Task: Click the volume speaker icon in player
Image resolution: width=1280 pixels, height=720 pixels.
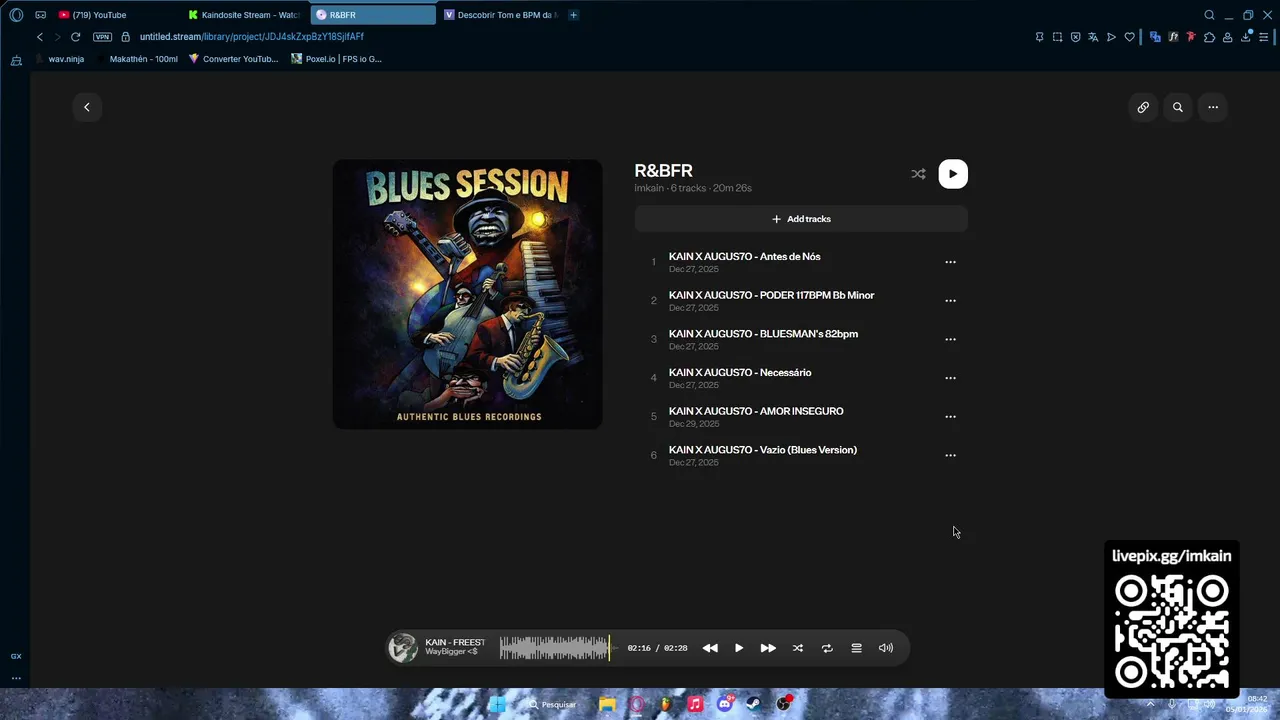Action: (x=886, y=648)
